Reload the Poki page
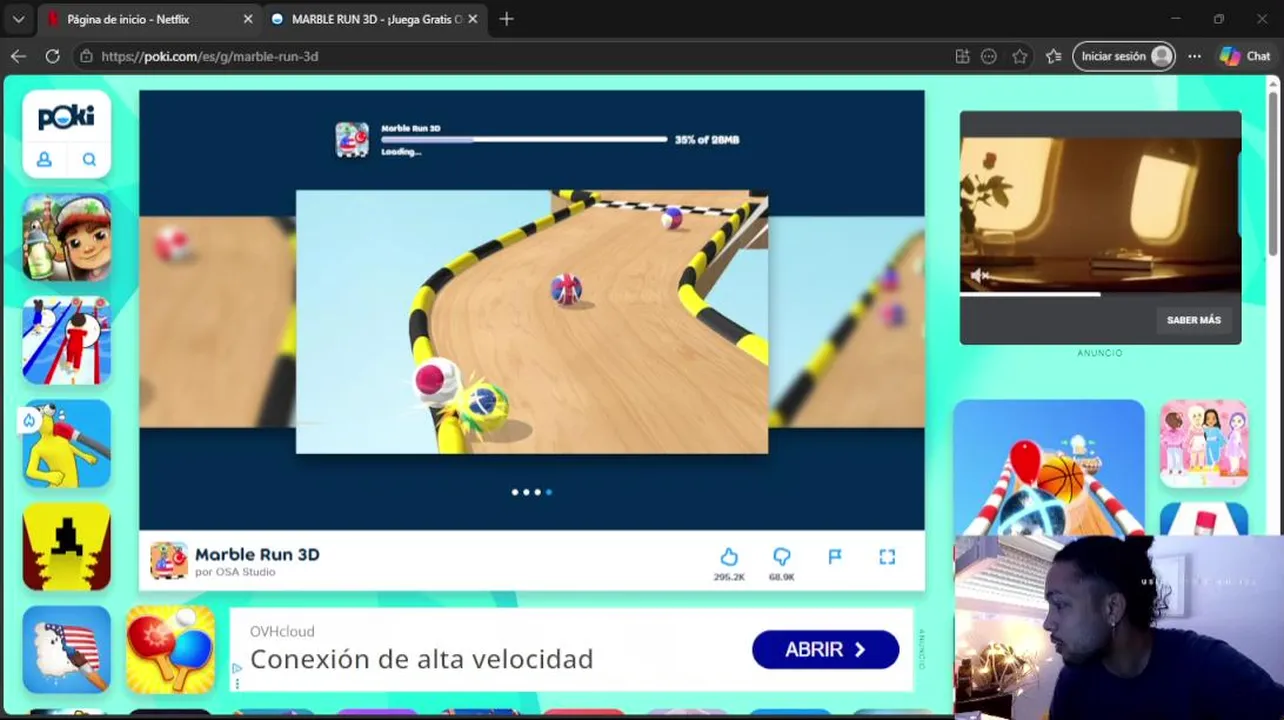 [x=52, y=56]
